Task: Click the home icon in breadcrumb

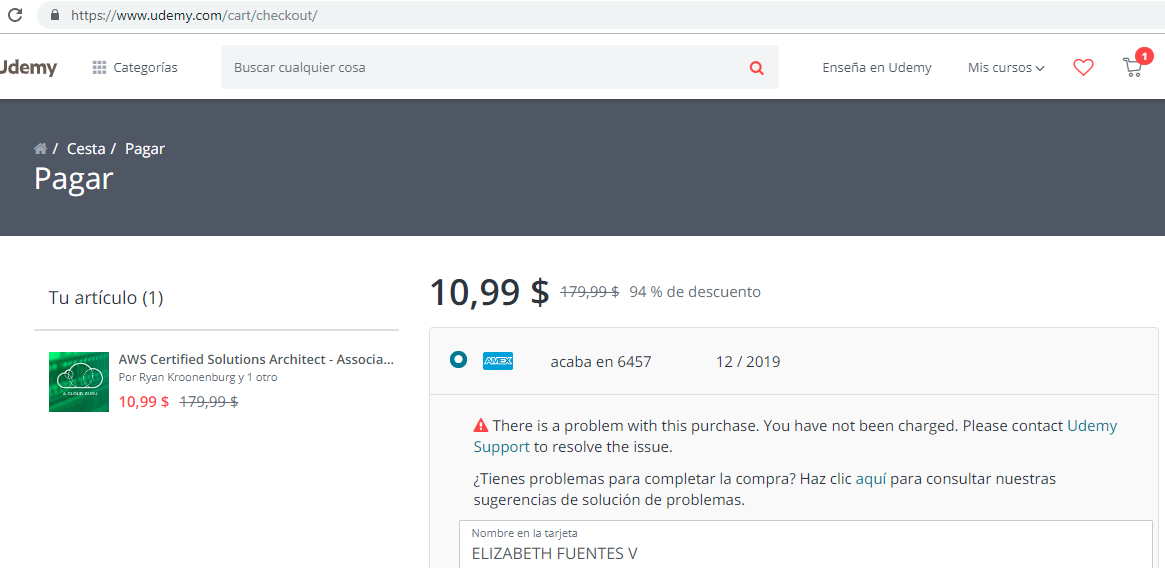Action: (40, 149)
